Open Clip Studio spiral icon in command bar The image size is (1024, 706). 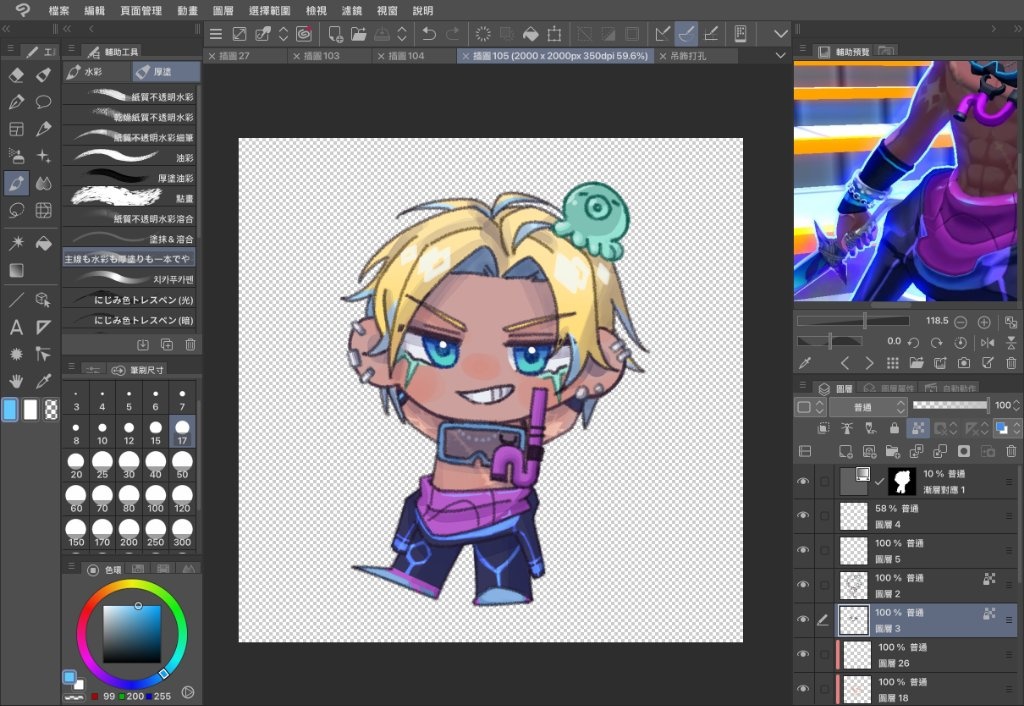(x=304, y=34)
